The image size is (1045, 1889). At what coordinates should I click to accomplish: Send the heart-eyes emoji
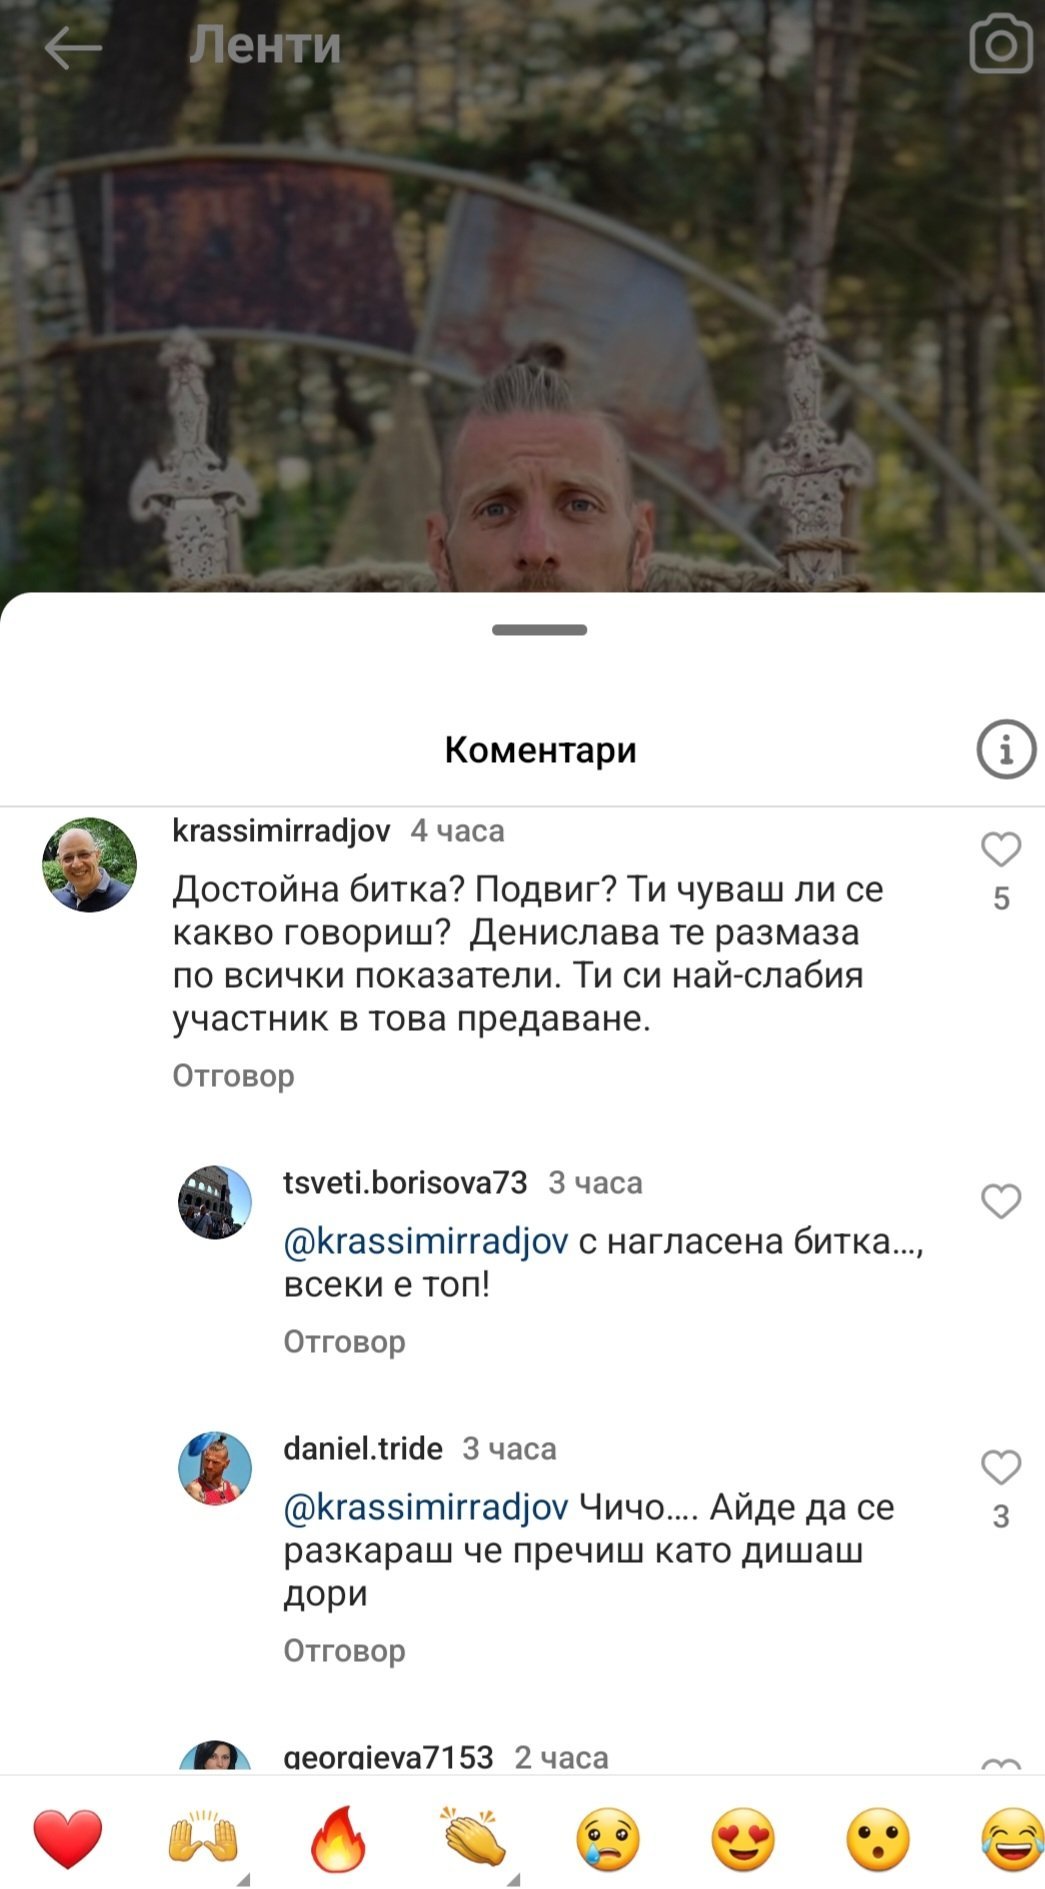(744, 1839)
